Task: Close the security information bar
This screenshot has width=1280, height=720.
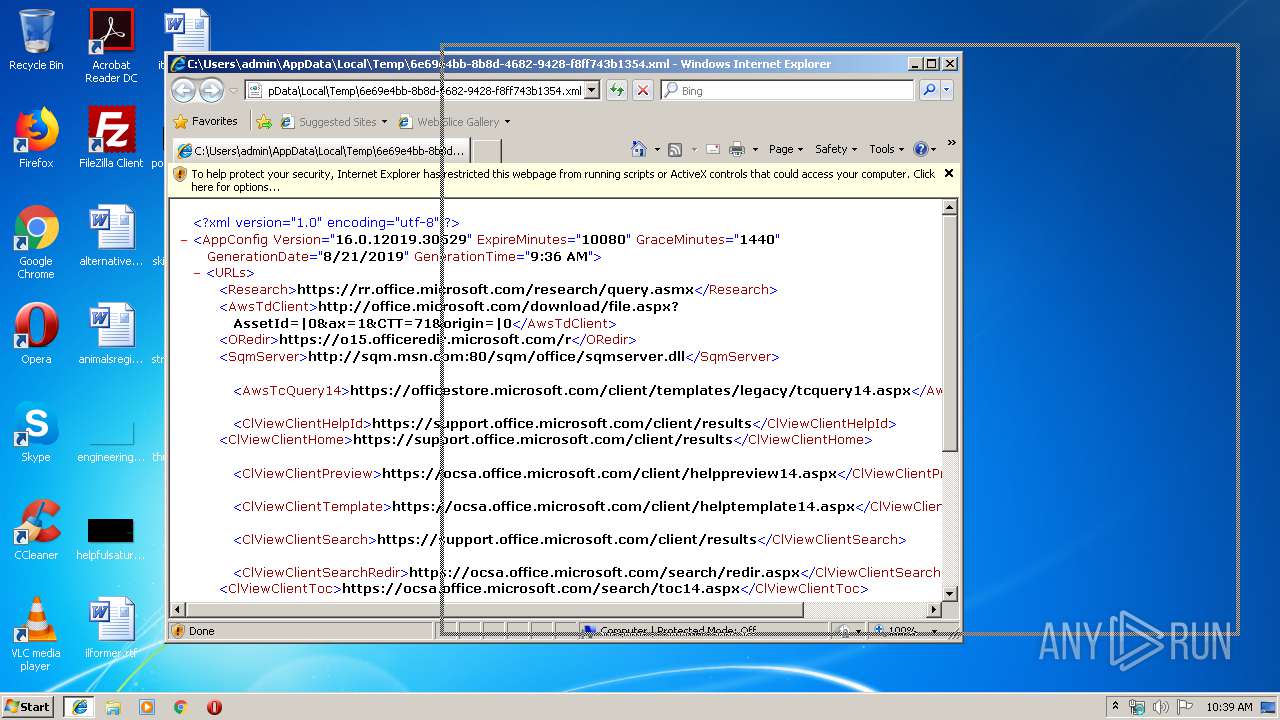Action: [949, 173]
